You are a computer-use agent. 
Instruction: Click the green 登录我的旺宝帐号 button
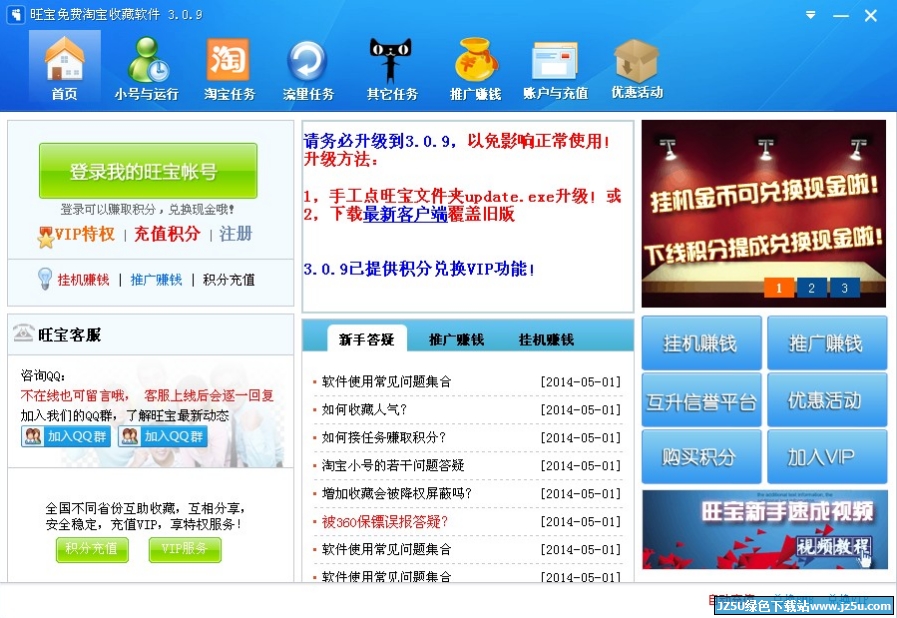click(x=148, y=171)
